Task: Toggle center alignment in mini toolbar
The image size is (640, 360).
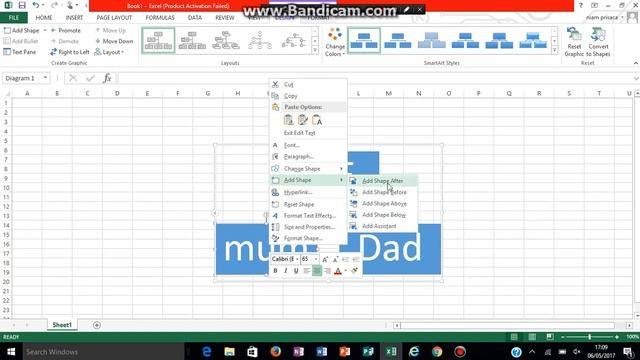Action: pos(317,271)
